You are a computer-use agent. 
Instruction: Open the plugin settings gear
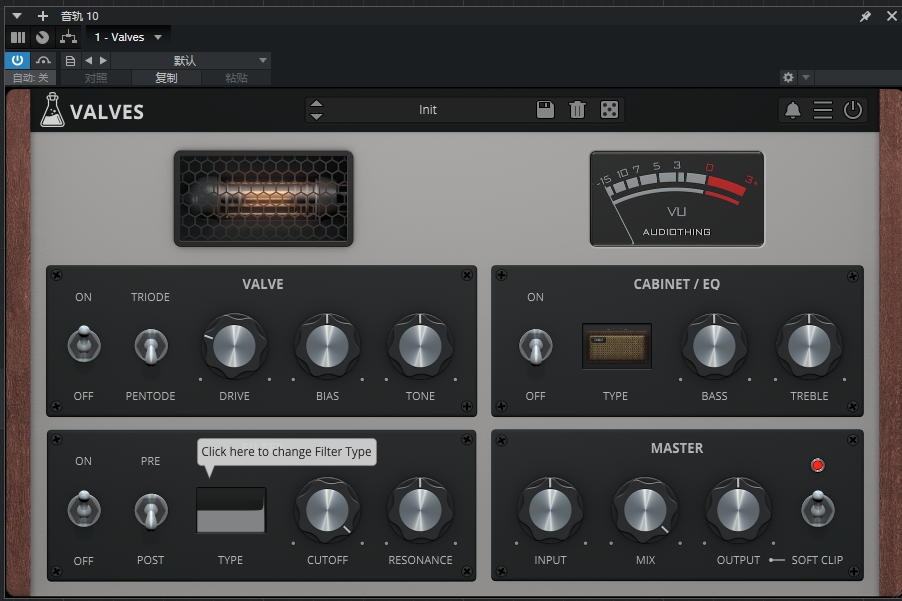pyautogui.click(x=788, y=77)
